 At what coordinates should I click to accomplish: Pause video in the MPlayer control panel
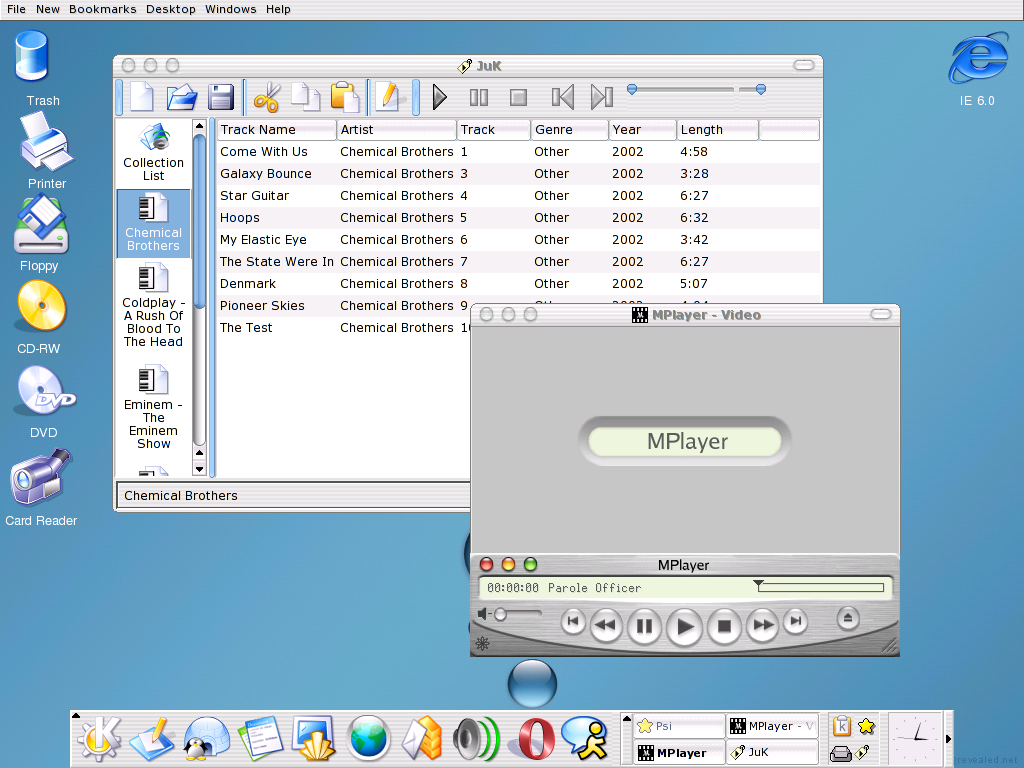(644, 626)
